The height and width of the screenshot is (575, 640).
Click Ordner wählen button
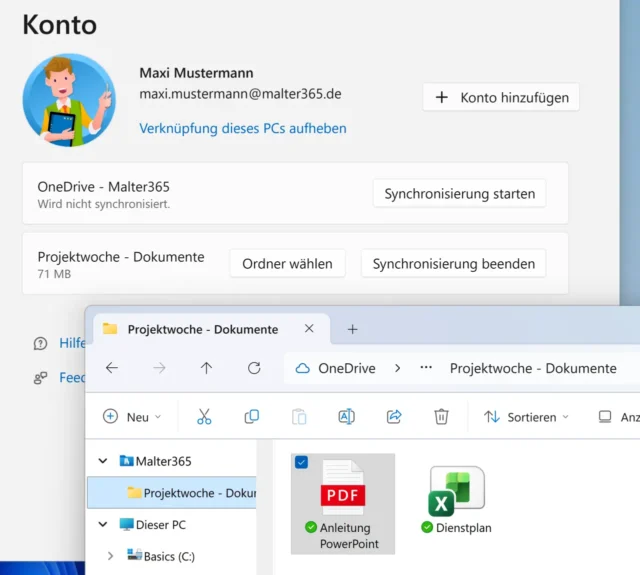287,264
